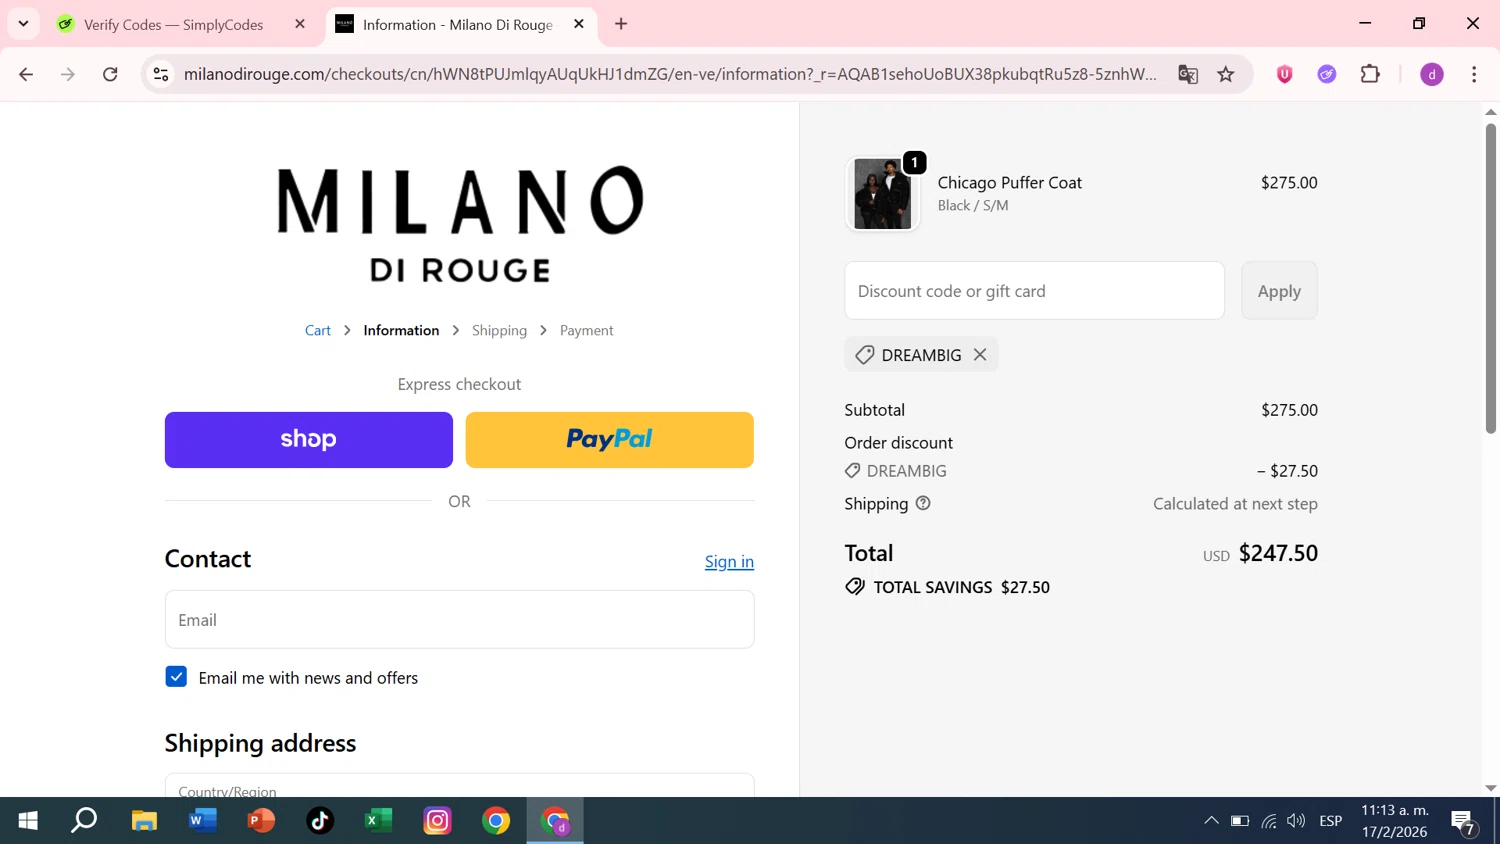Open the Extensions puzzle icon
Image resolution: width=1500 pixels, height=844 pixels.
1370,74
